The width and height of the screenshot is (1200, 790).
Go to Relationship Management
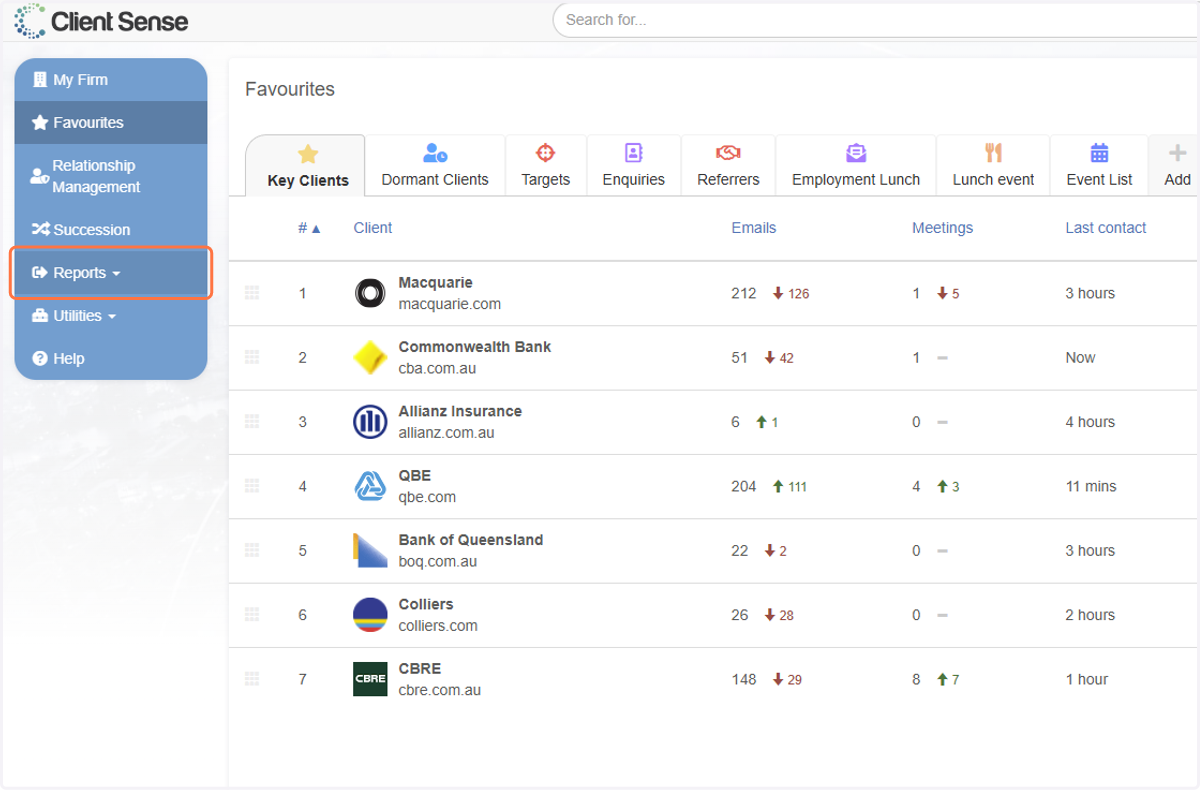(111, 176)
